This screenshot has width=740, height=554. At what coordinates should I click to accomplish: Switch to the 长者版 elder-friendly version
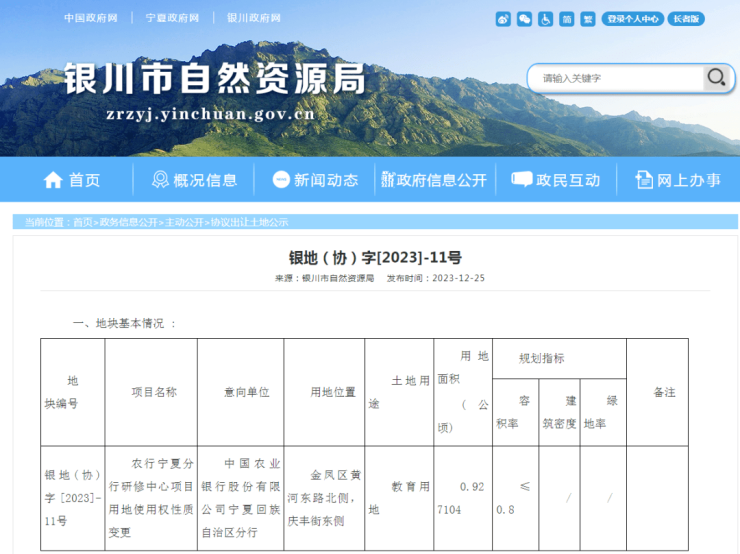coord(686,19)
